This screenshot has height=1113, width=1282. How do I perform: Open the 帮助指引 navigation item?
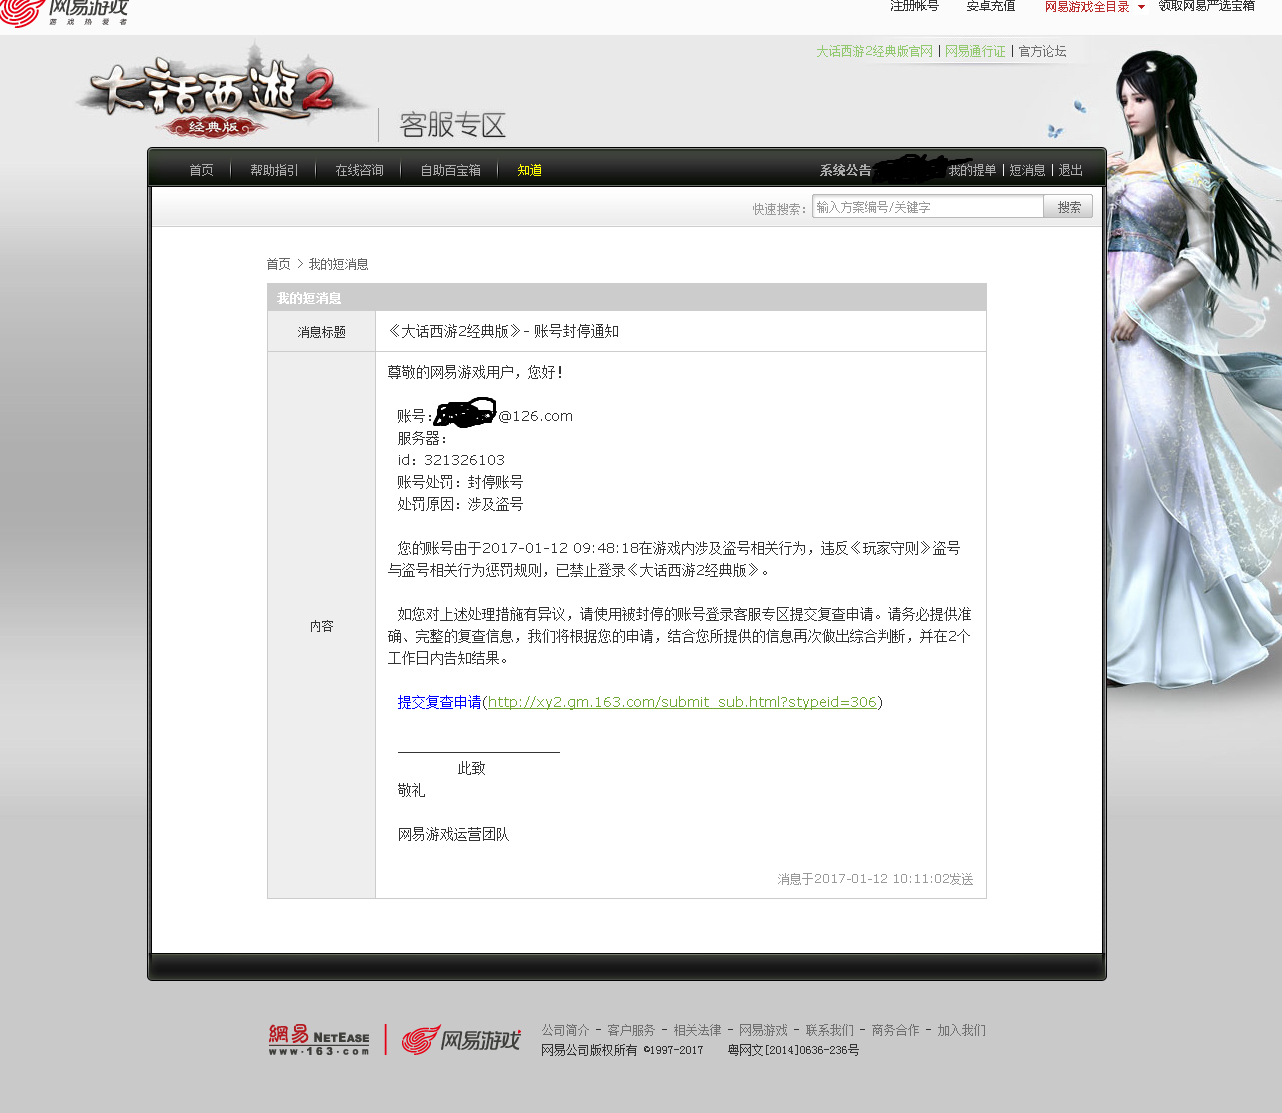pos(274,170)
